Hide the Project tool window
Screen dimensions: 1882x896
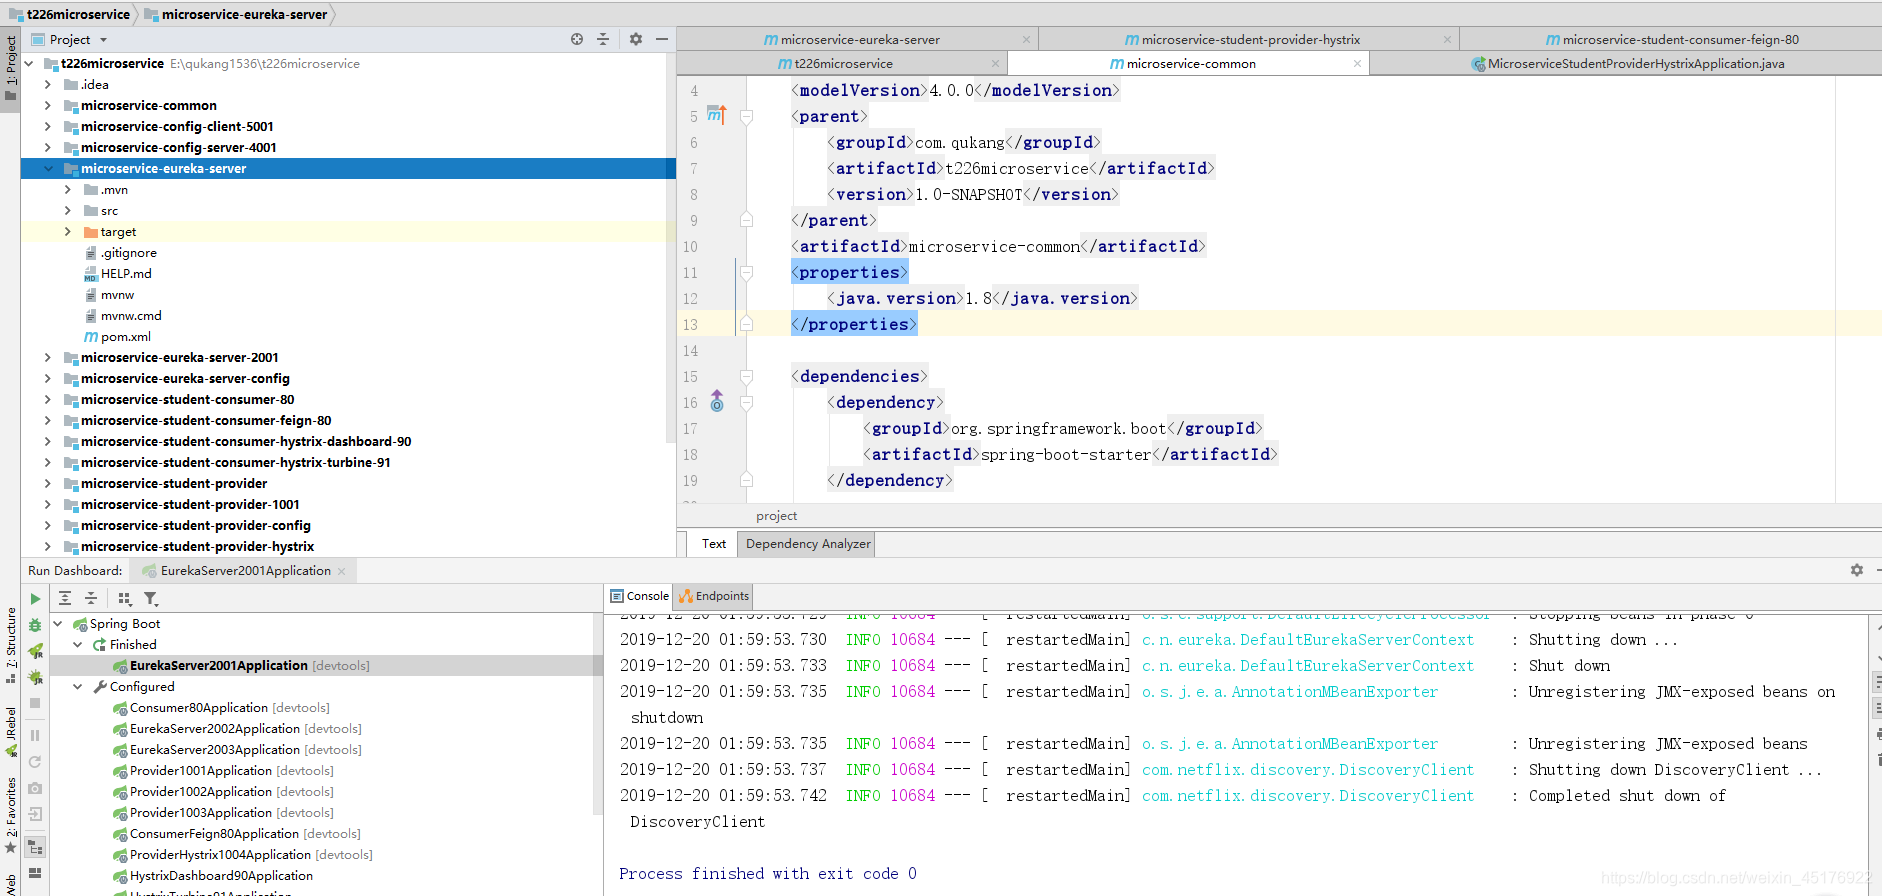662,39
